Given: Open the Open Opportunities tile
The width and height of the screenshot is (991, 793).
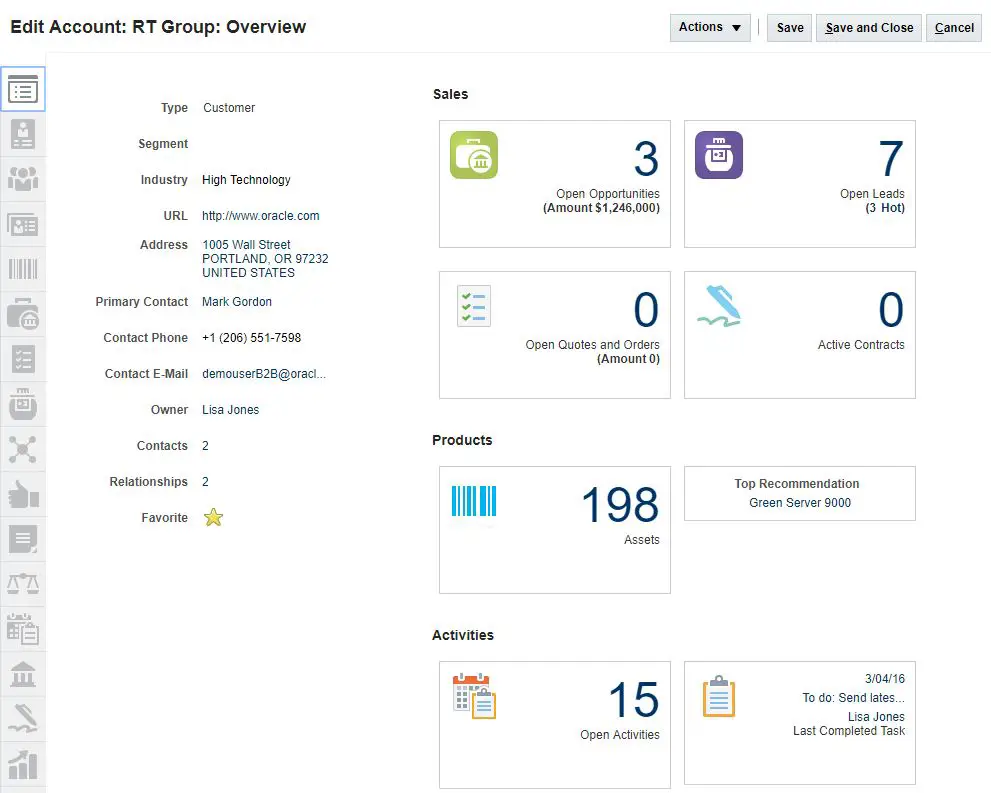Looking at the screenshot, I should point(554,184).
